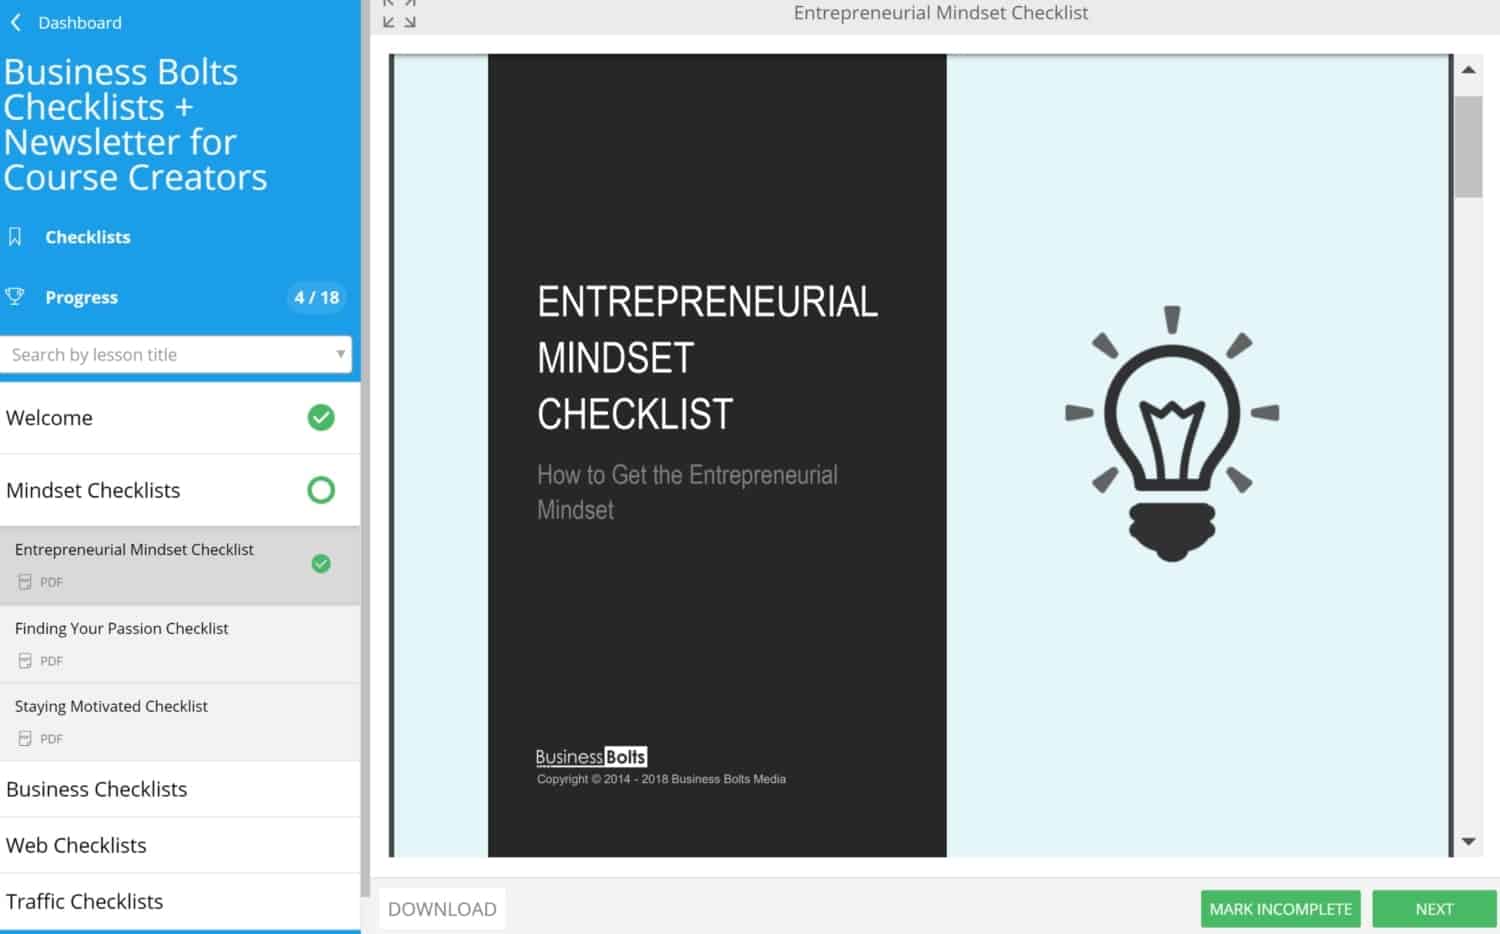
Task: Click the How to Get the Entrepreneurial Mindset subtitle
Action: [687, 492]
